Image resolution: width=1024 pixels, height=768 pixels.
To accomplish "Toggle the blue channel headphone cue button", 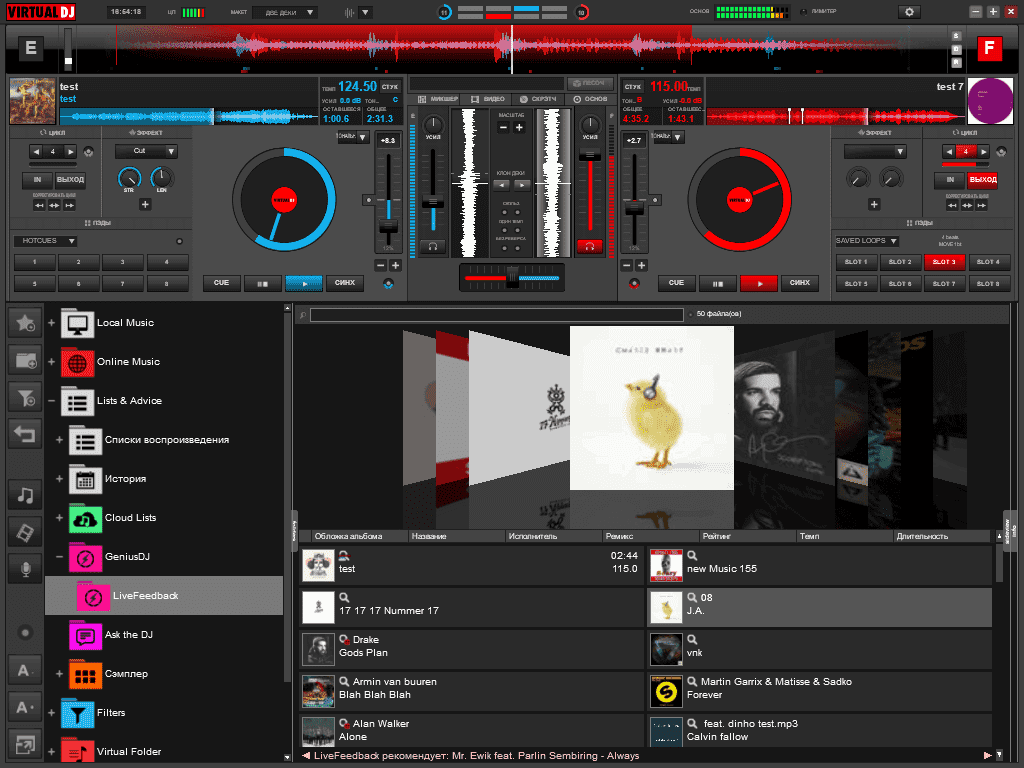I will 432,246.
